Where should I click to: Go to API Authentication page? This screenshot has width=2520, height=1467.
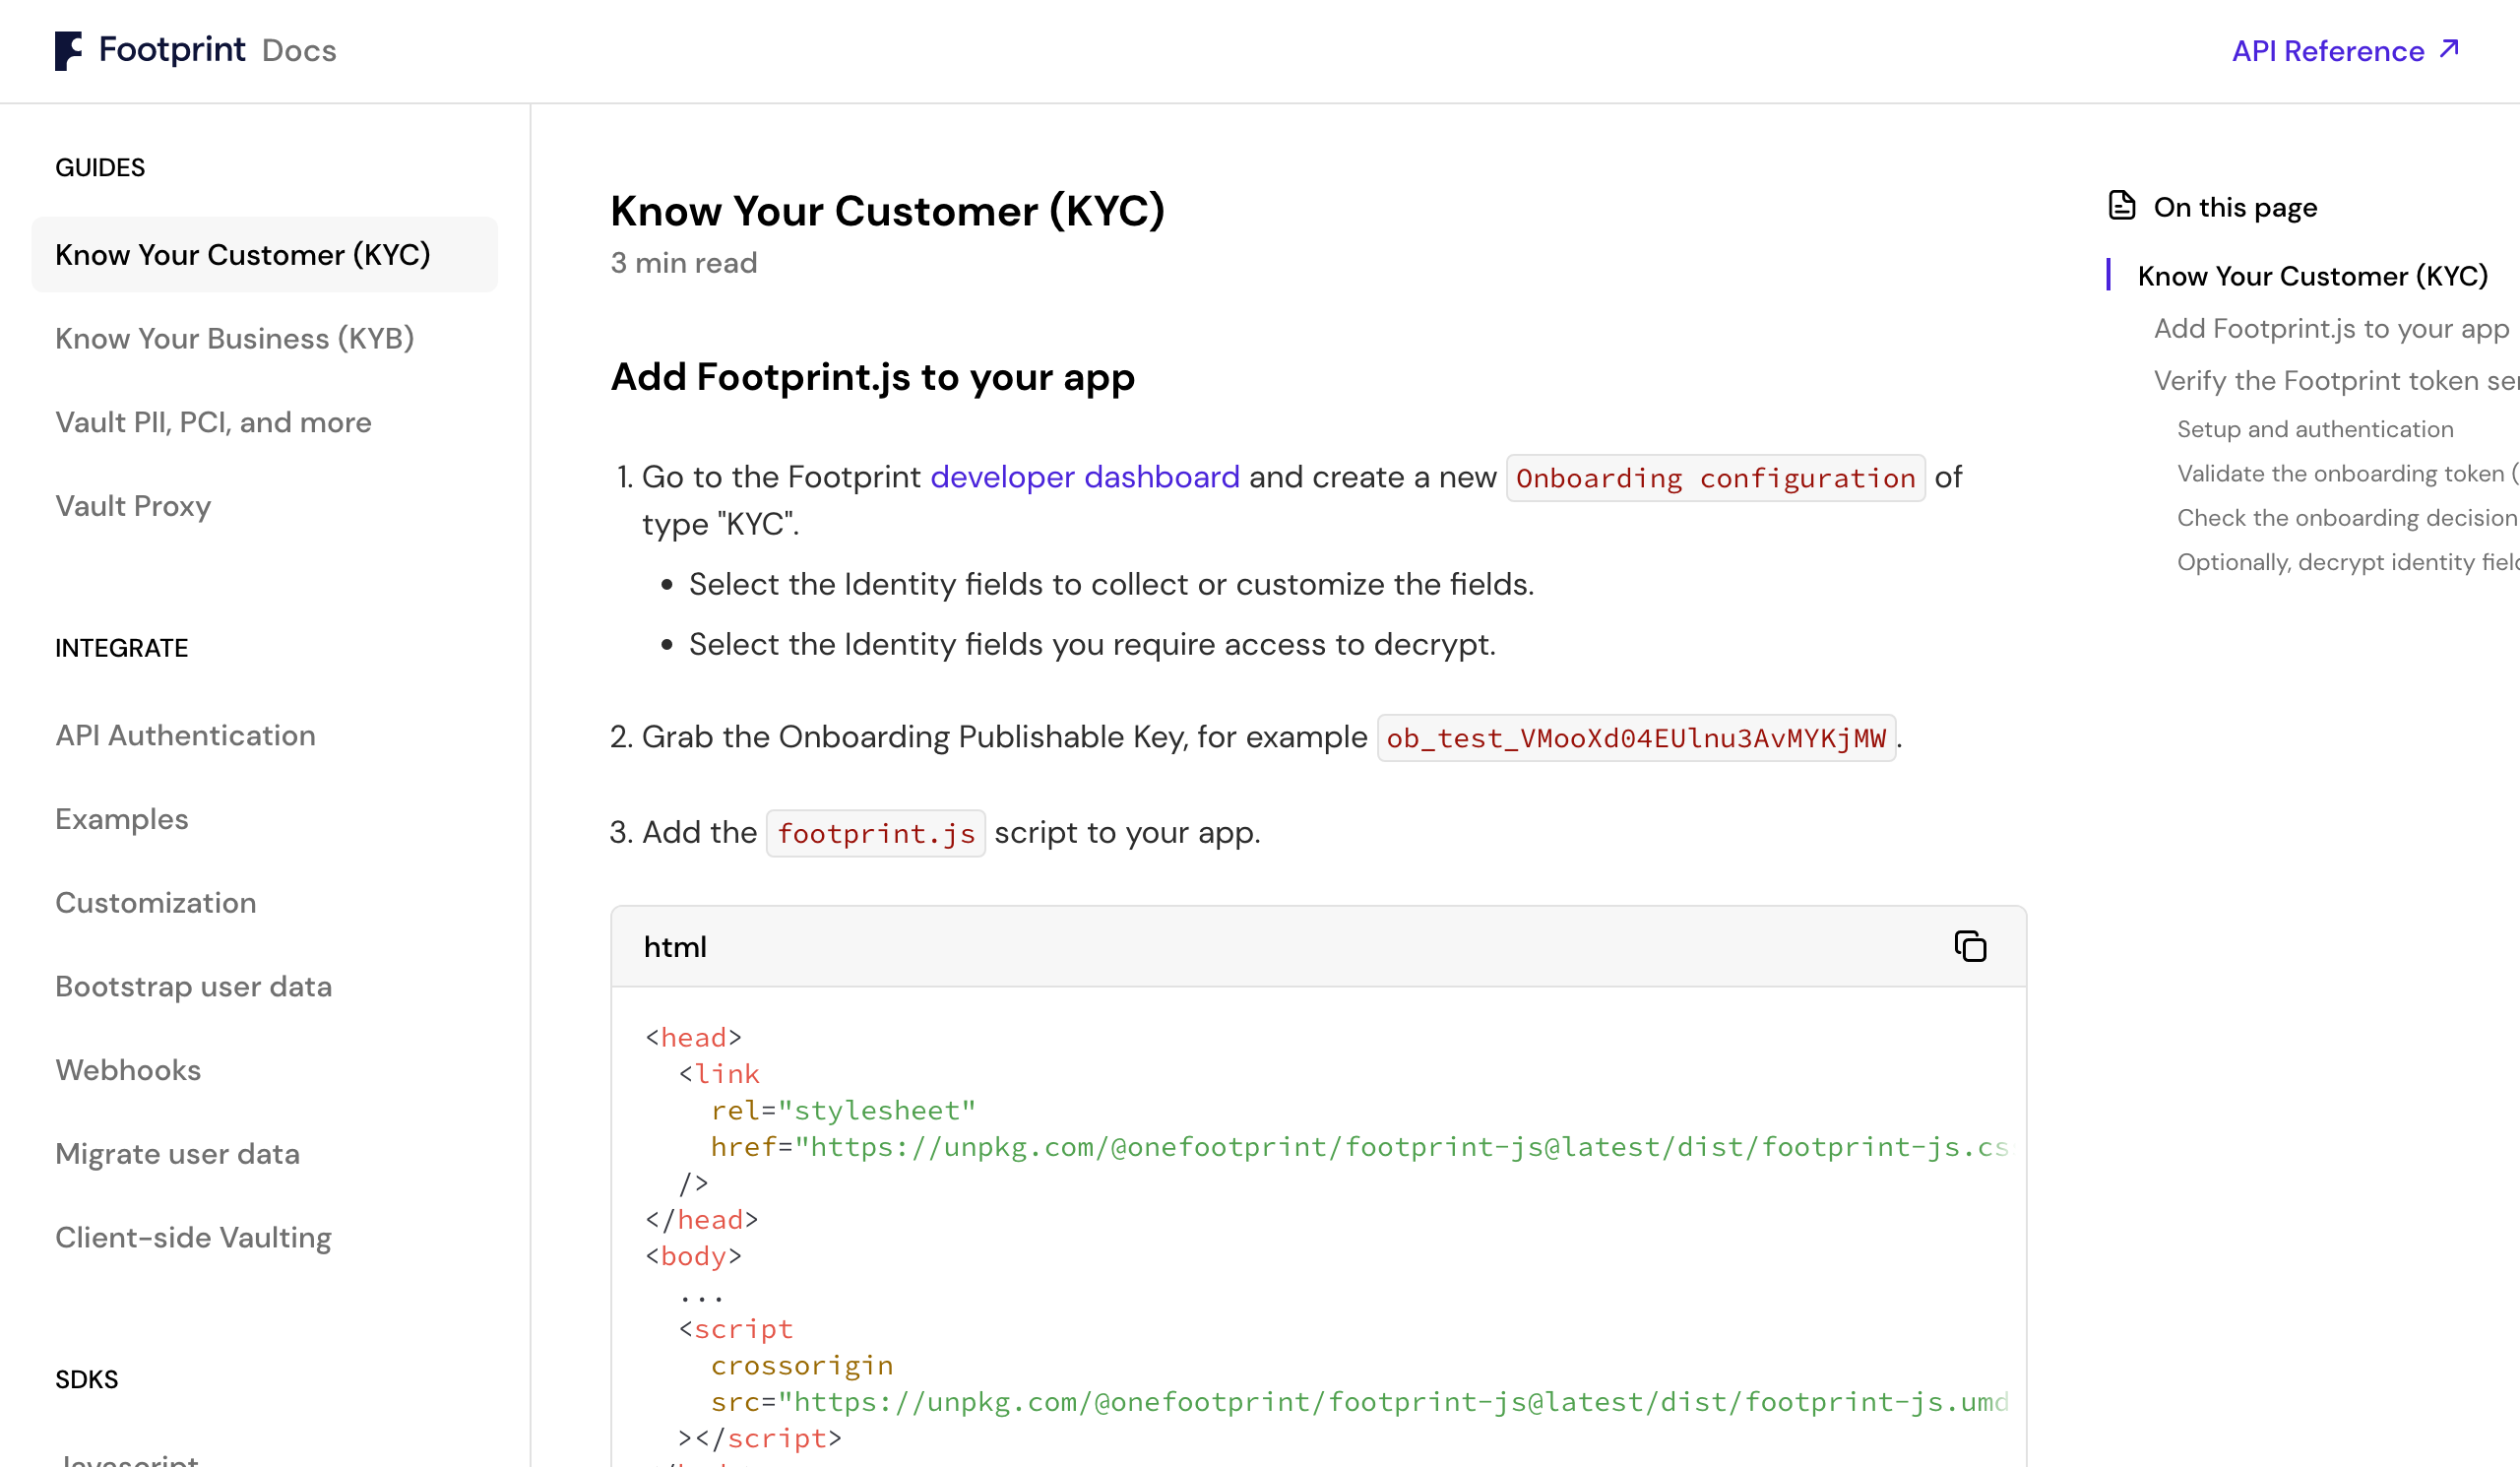pyautogui.click(x=185, y=735)
